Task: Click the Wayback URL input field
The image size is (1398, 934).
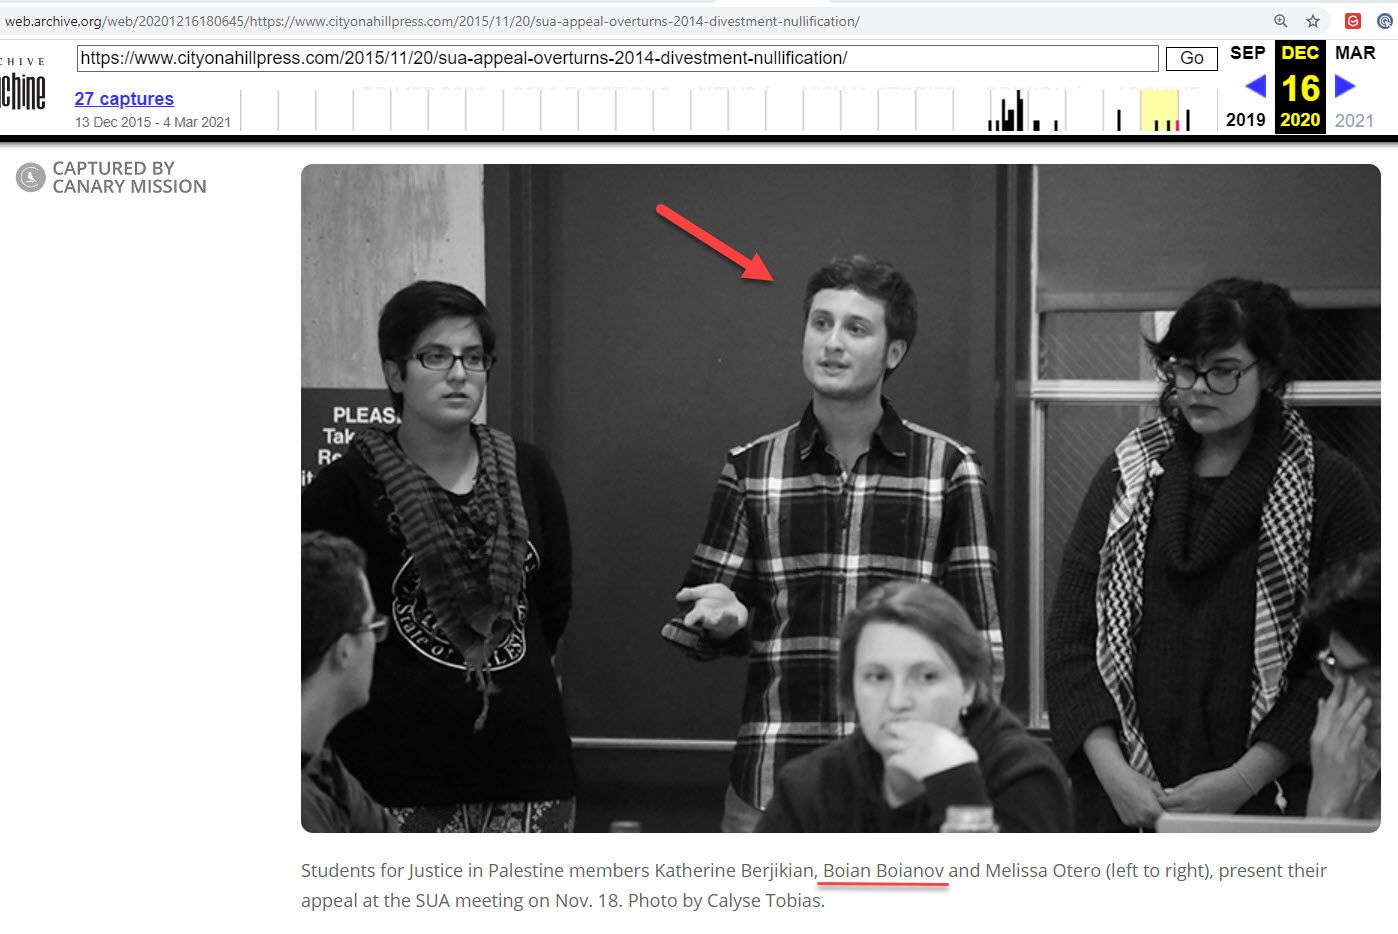Action: point(618,58)
